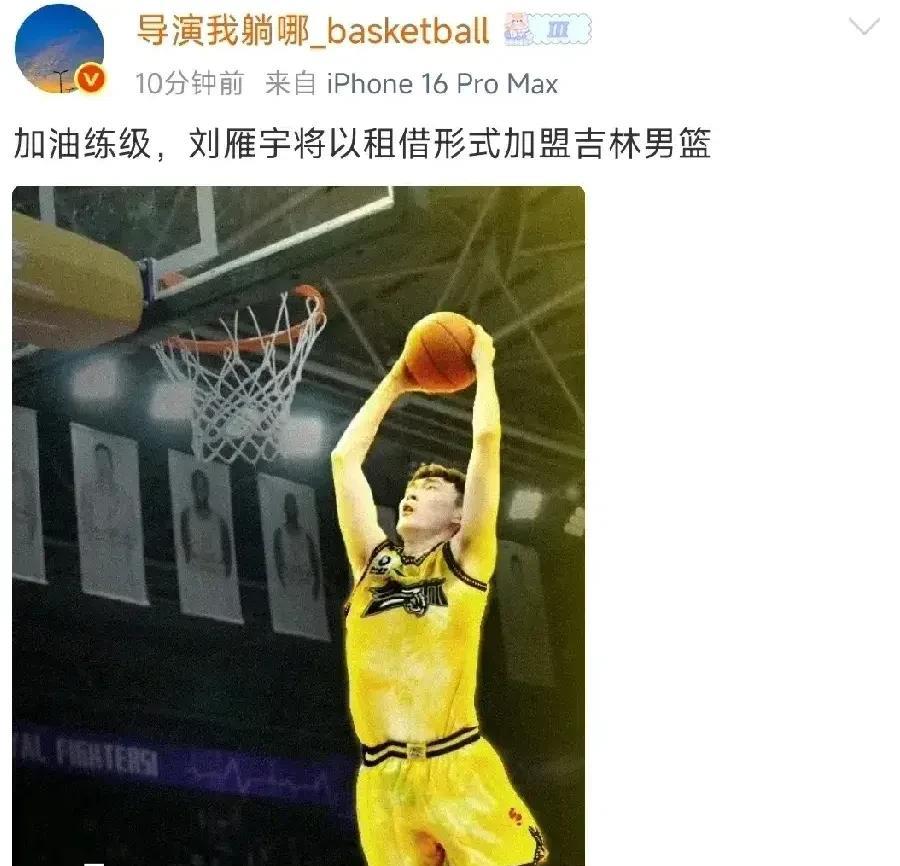
Task: Click the 10分钟前 post timestamp
Action: click(189, 84)
